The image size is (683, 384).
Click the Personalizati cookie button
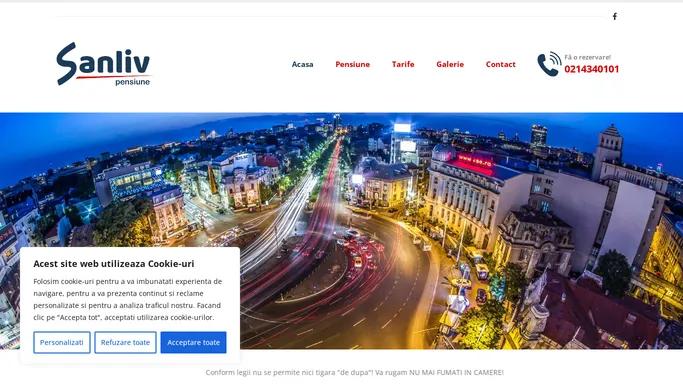62,342
